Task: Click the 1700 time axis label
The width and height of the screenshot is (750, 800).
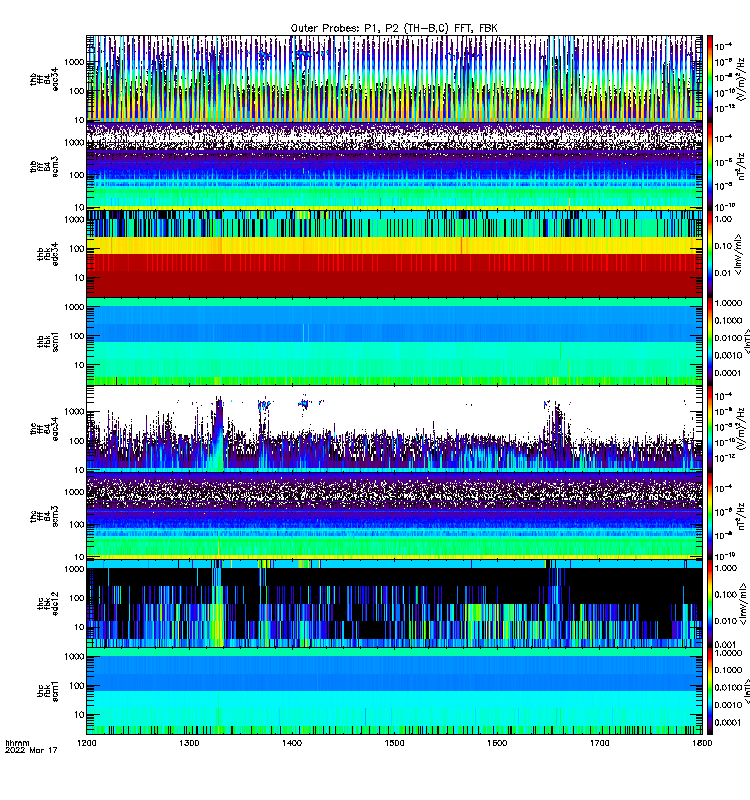Action: click(x=599, y=743)
